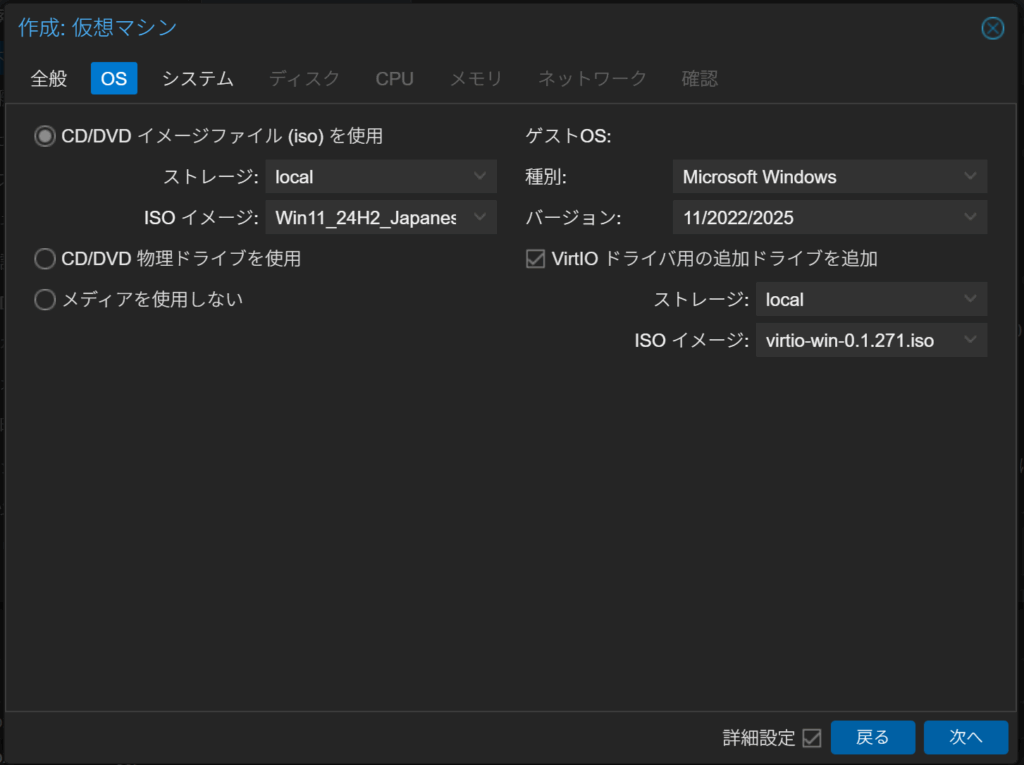Viewport: 1024px width, 765px height.
Task: Close the 仮想マシン creation dialog
Action: 992,28
